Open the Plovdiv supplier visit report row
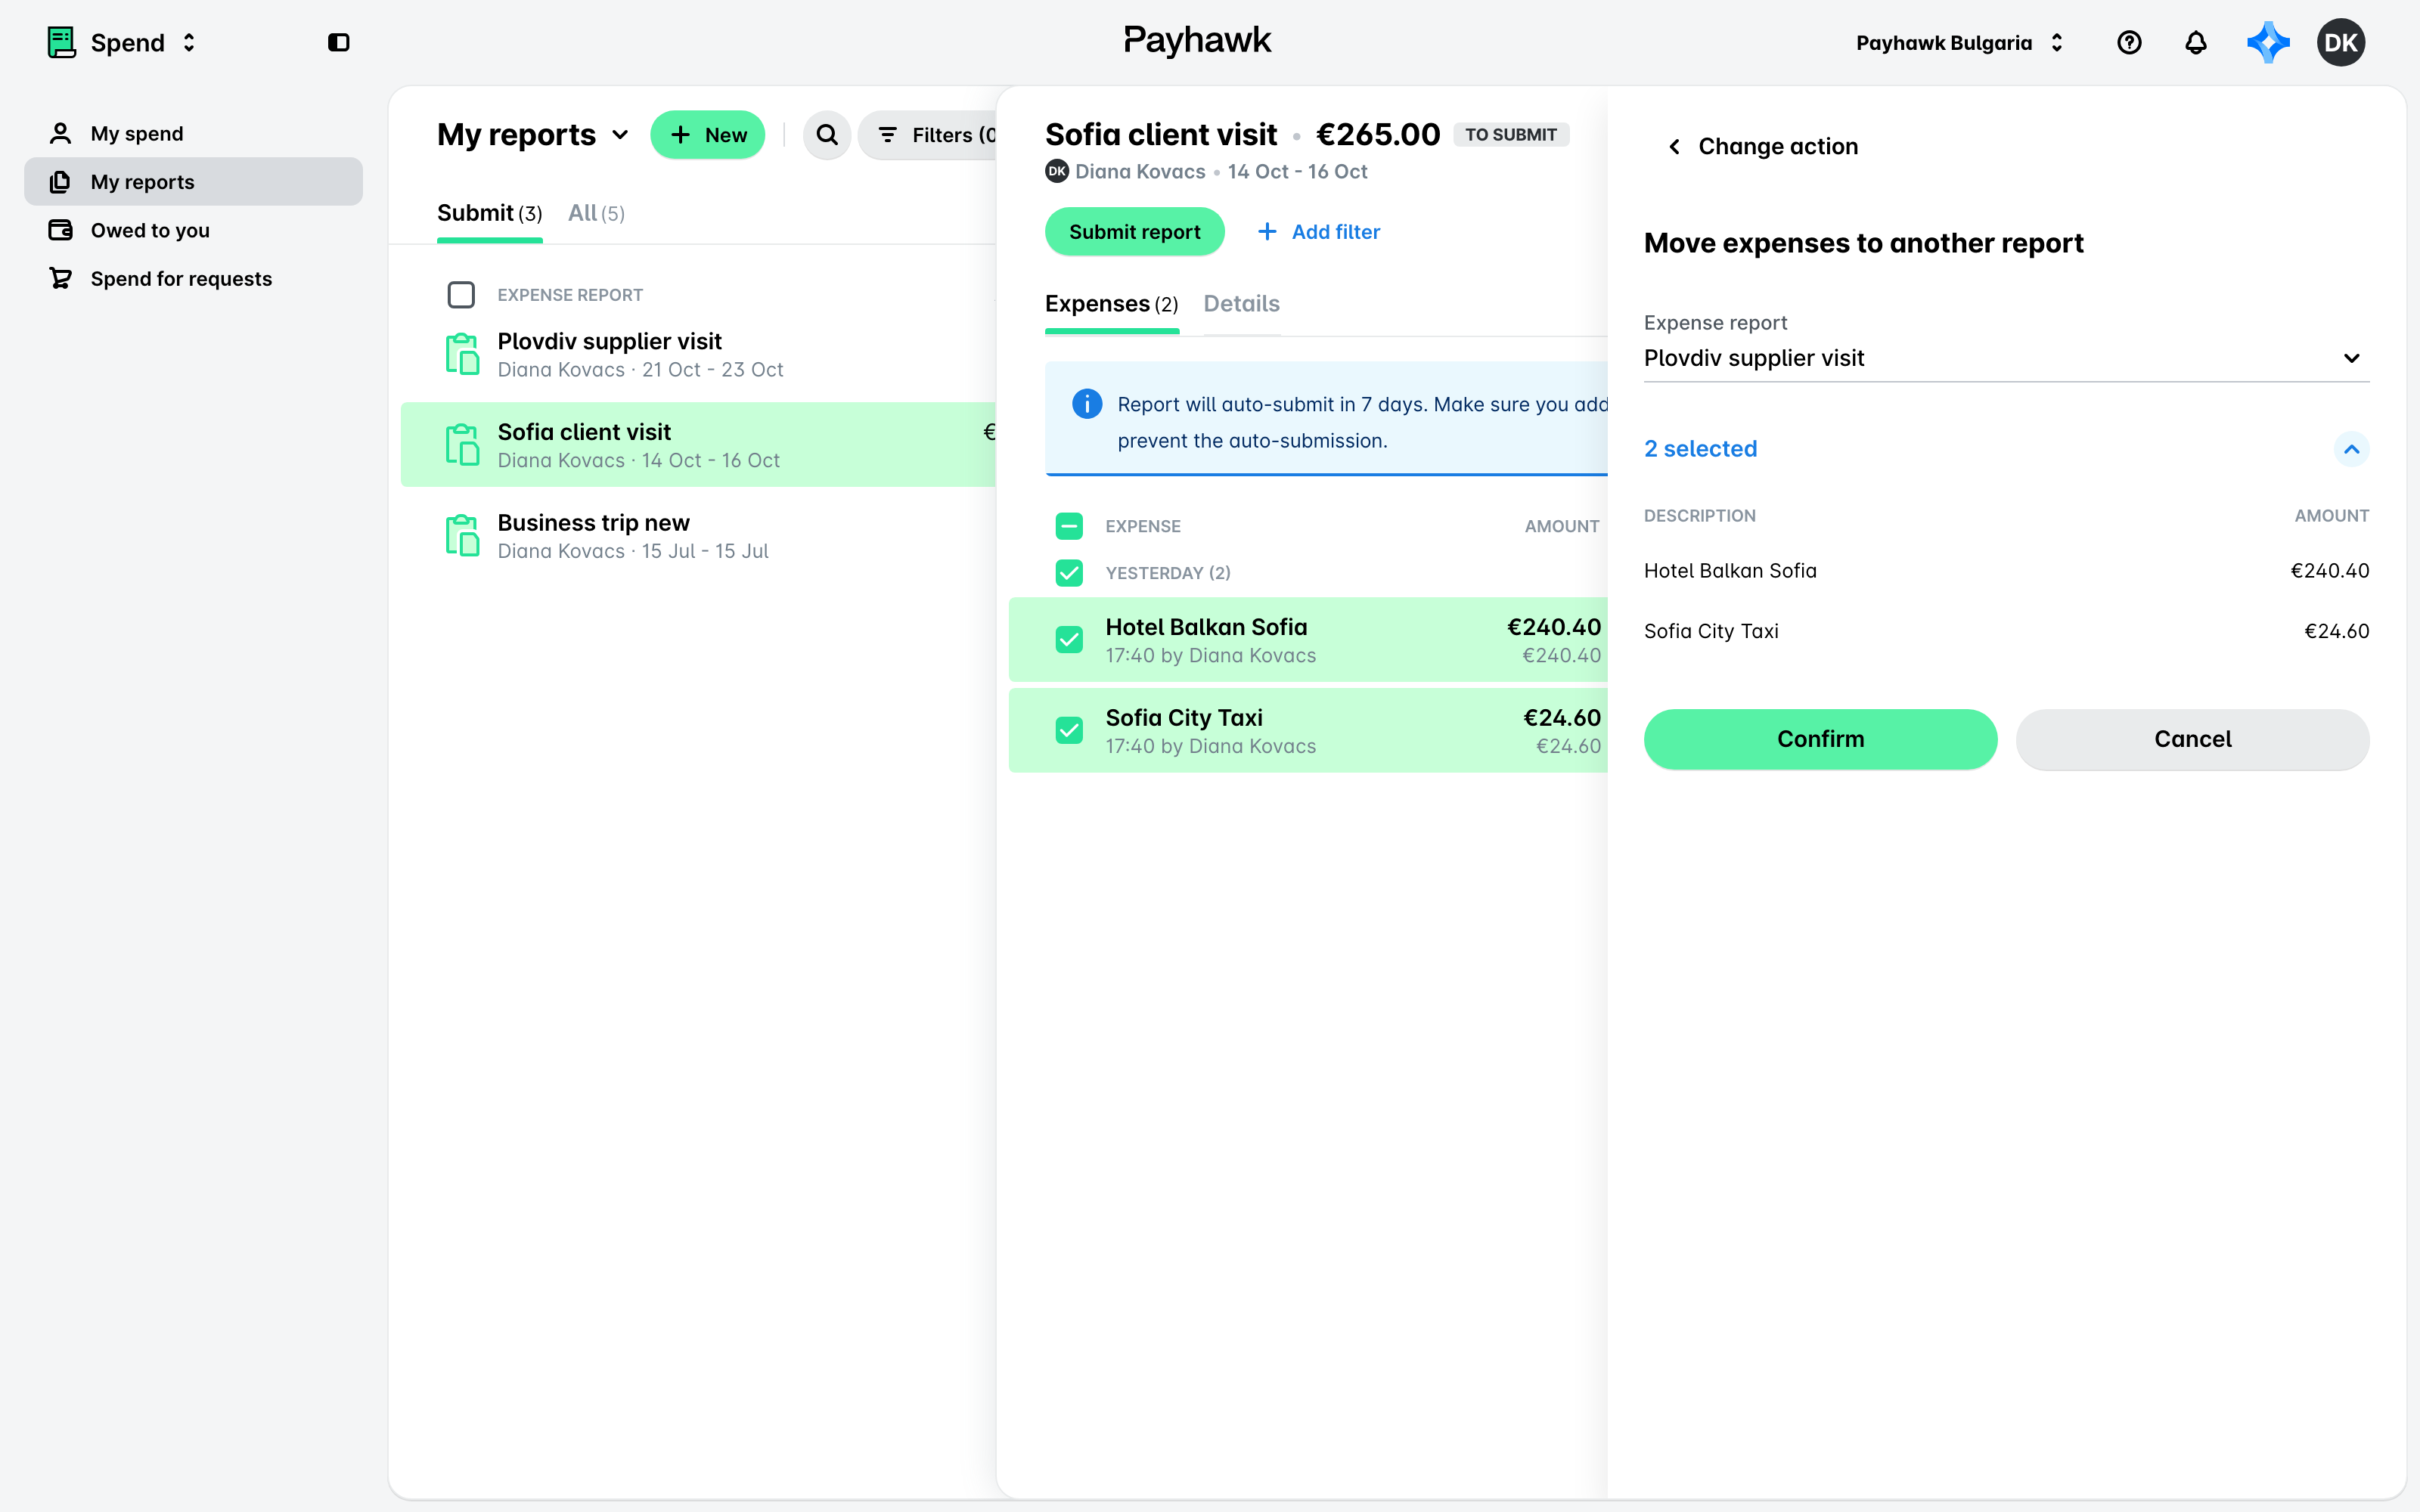This screenshot has height=1512, width=2420. click(x=698, y=354)
